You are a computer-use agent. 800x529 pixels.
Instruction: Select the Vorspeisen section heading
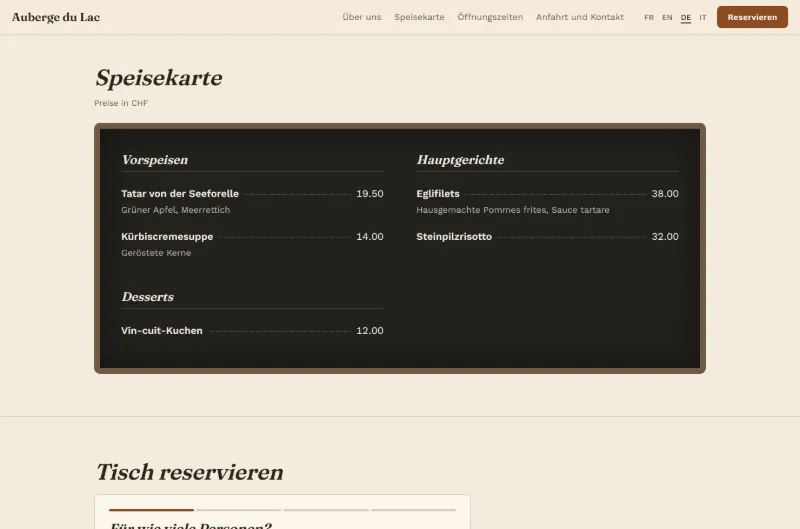pos(155,160)
